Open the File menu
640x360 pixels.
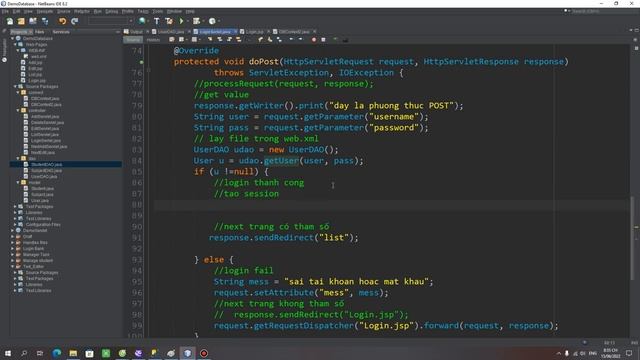click(5, 11)
